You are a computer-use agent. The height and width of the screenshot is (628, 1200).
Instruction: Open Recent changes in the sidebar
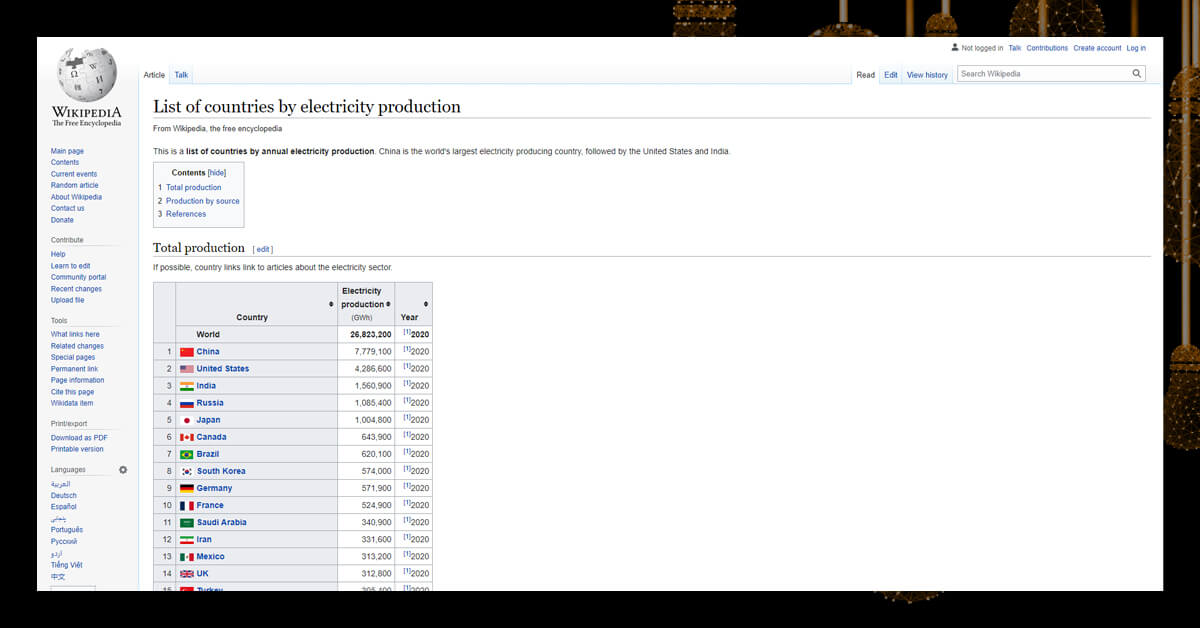pyautogui.click(x=76, y=289)
